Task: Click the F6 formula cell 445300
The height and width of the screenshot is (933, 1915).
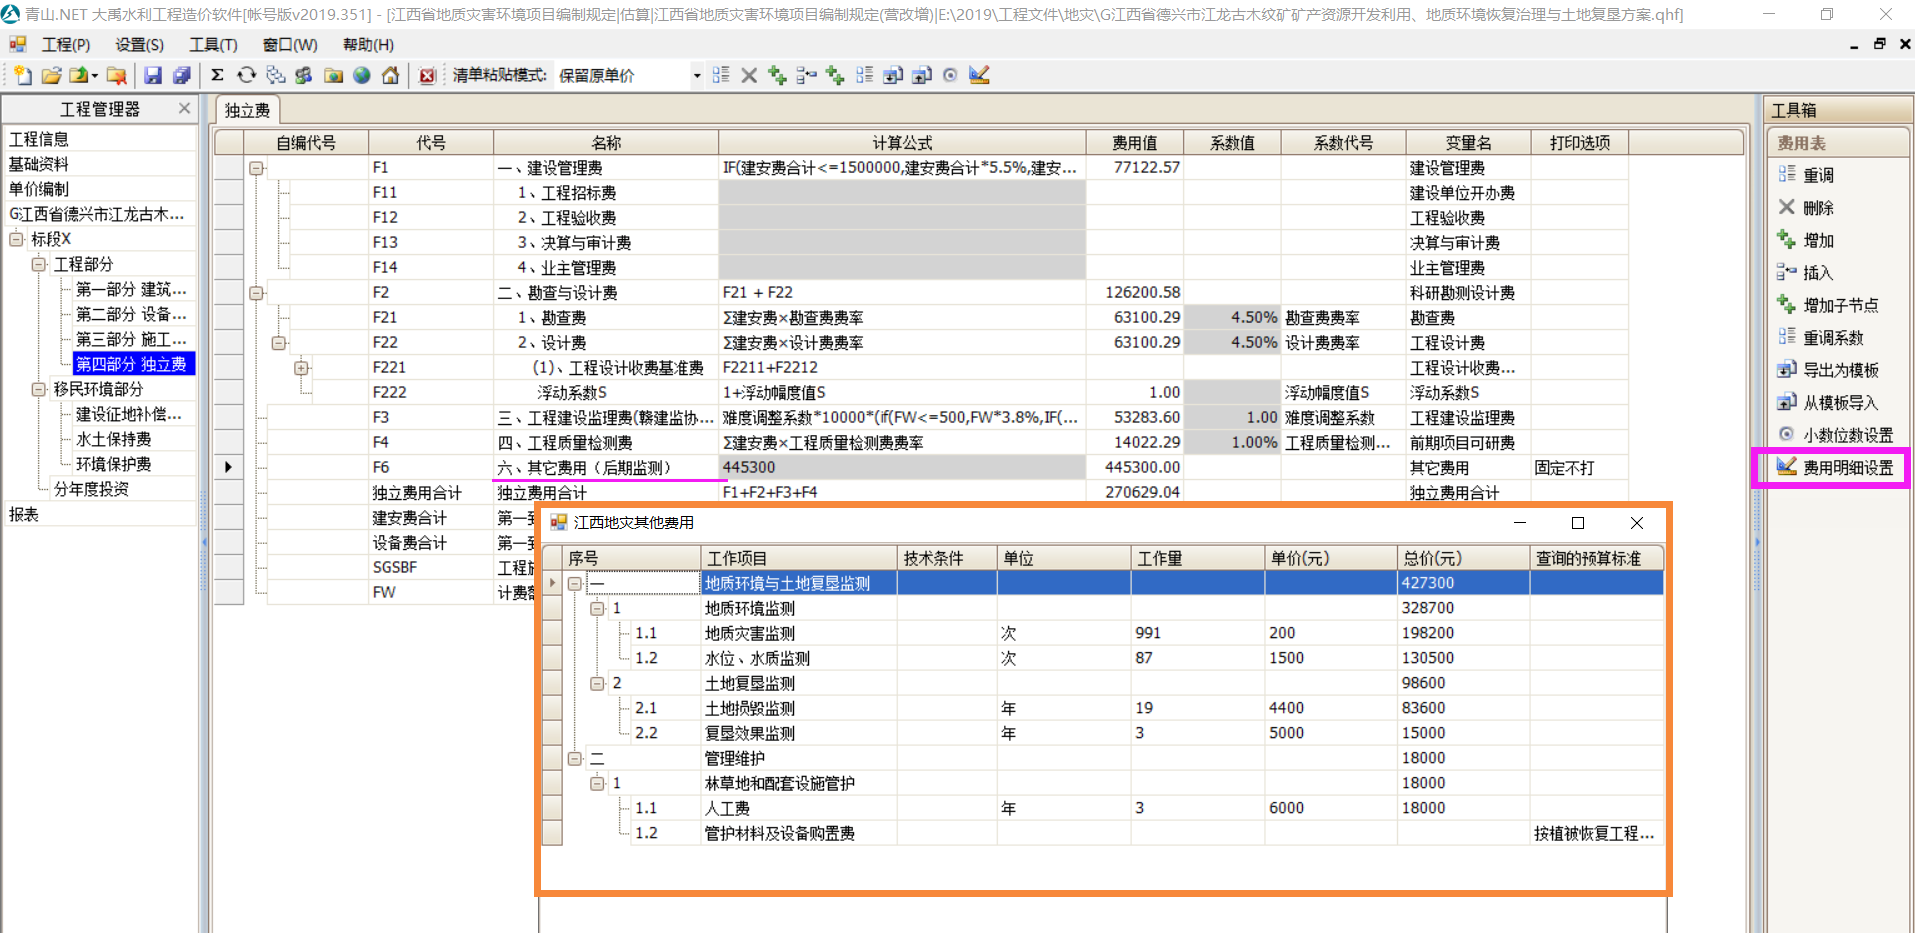Action: tap(900, 467)
